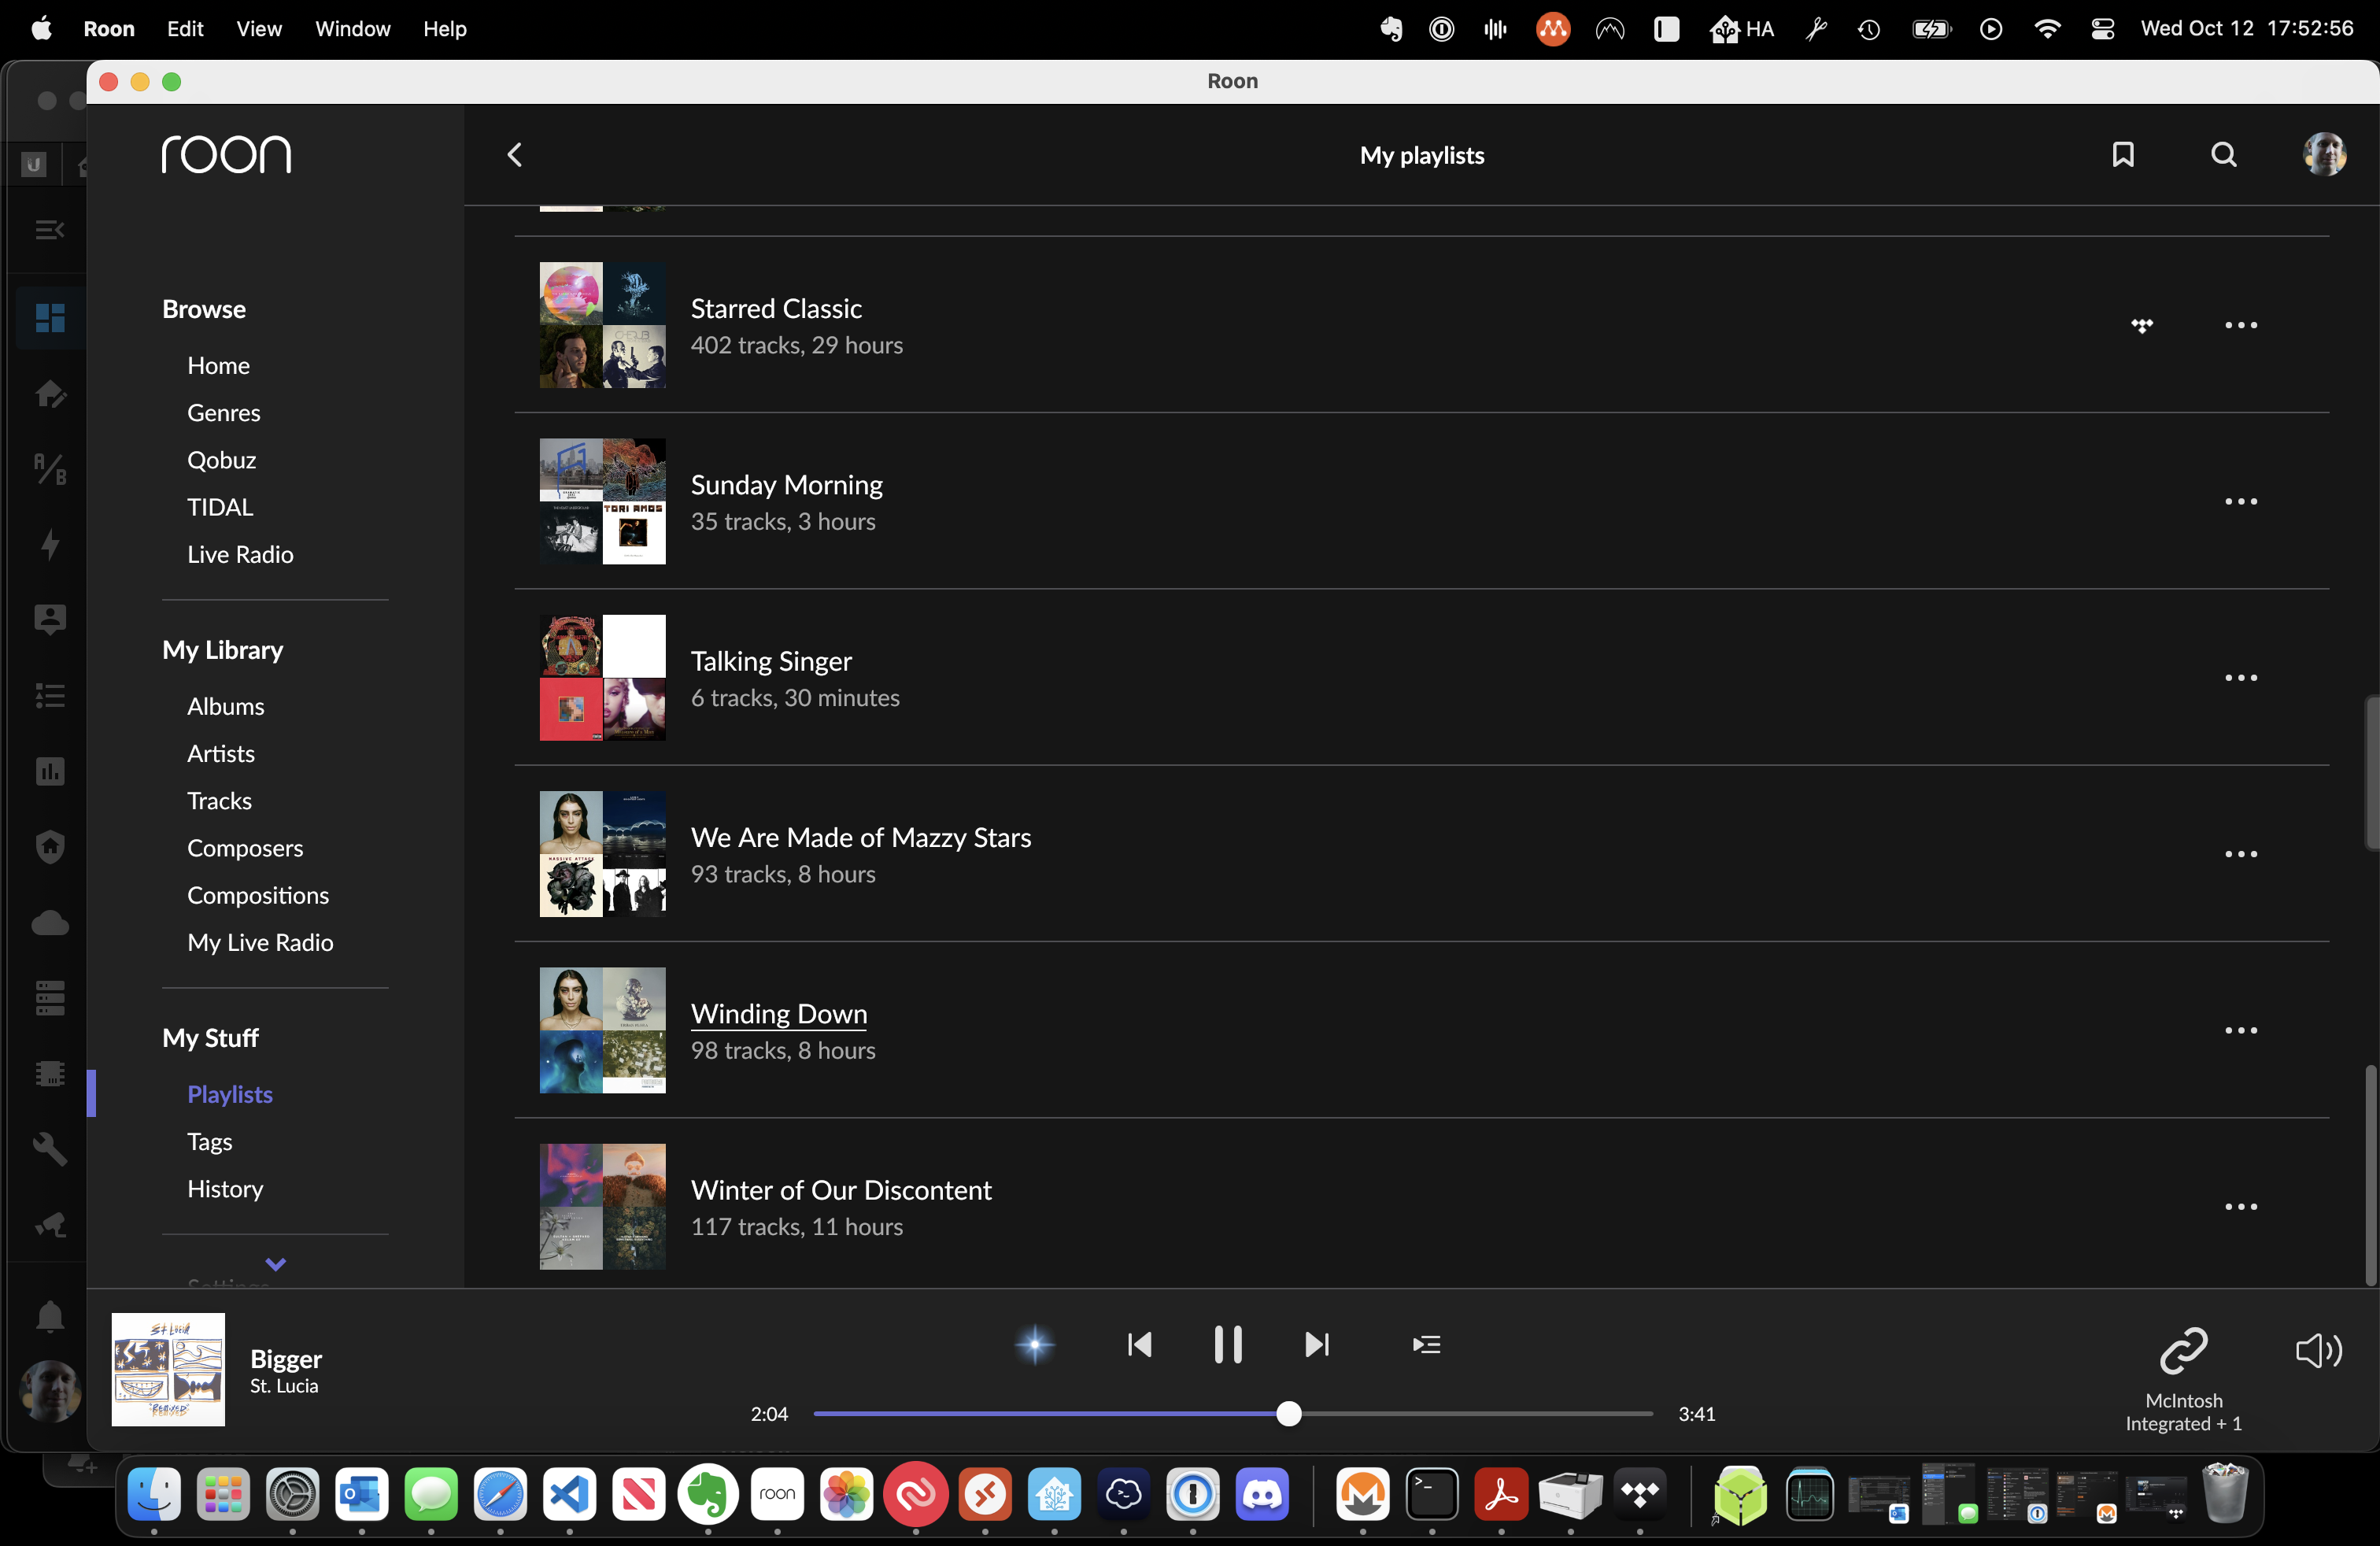Open the play queue icon
This screenshot has width=2380, height=1546.
[1426, 1345]
